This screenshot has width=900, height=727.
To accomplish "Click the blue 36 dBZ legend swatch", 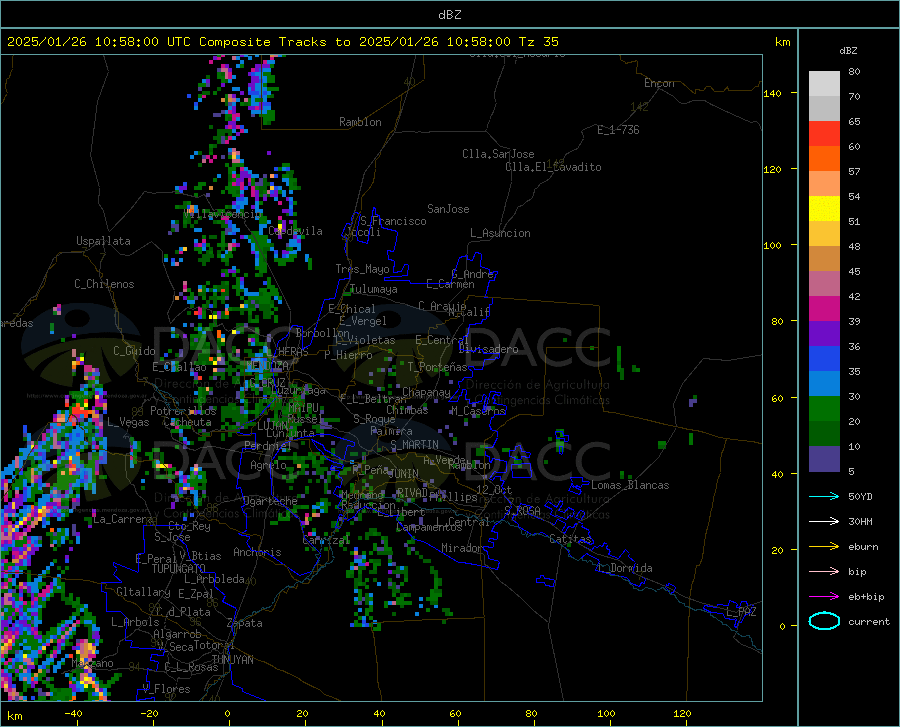I will coord(824,359).
